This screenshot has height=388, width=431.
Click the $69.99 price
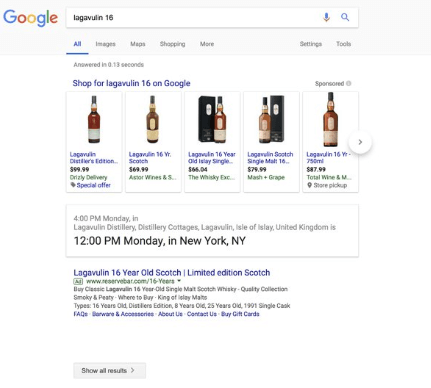[139, 169]
